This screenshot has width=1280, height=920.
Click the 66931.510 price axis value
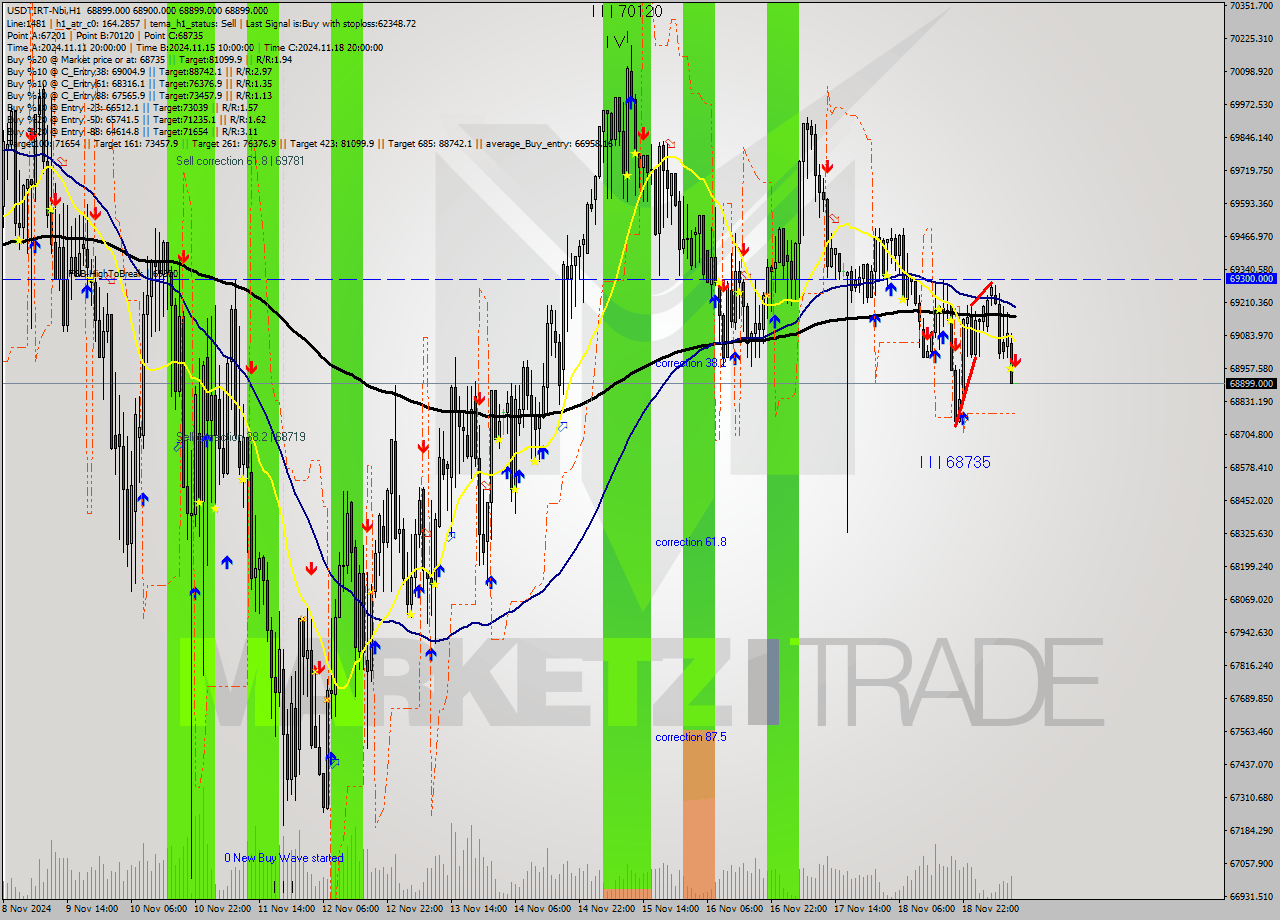pyautogui.click(x=1251, y=897)
